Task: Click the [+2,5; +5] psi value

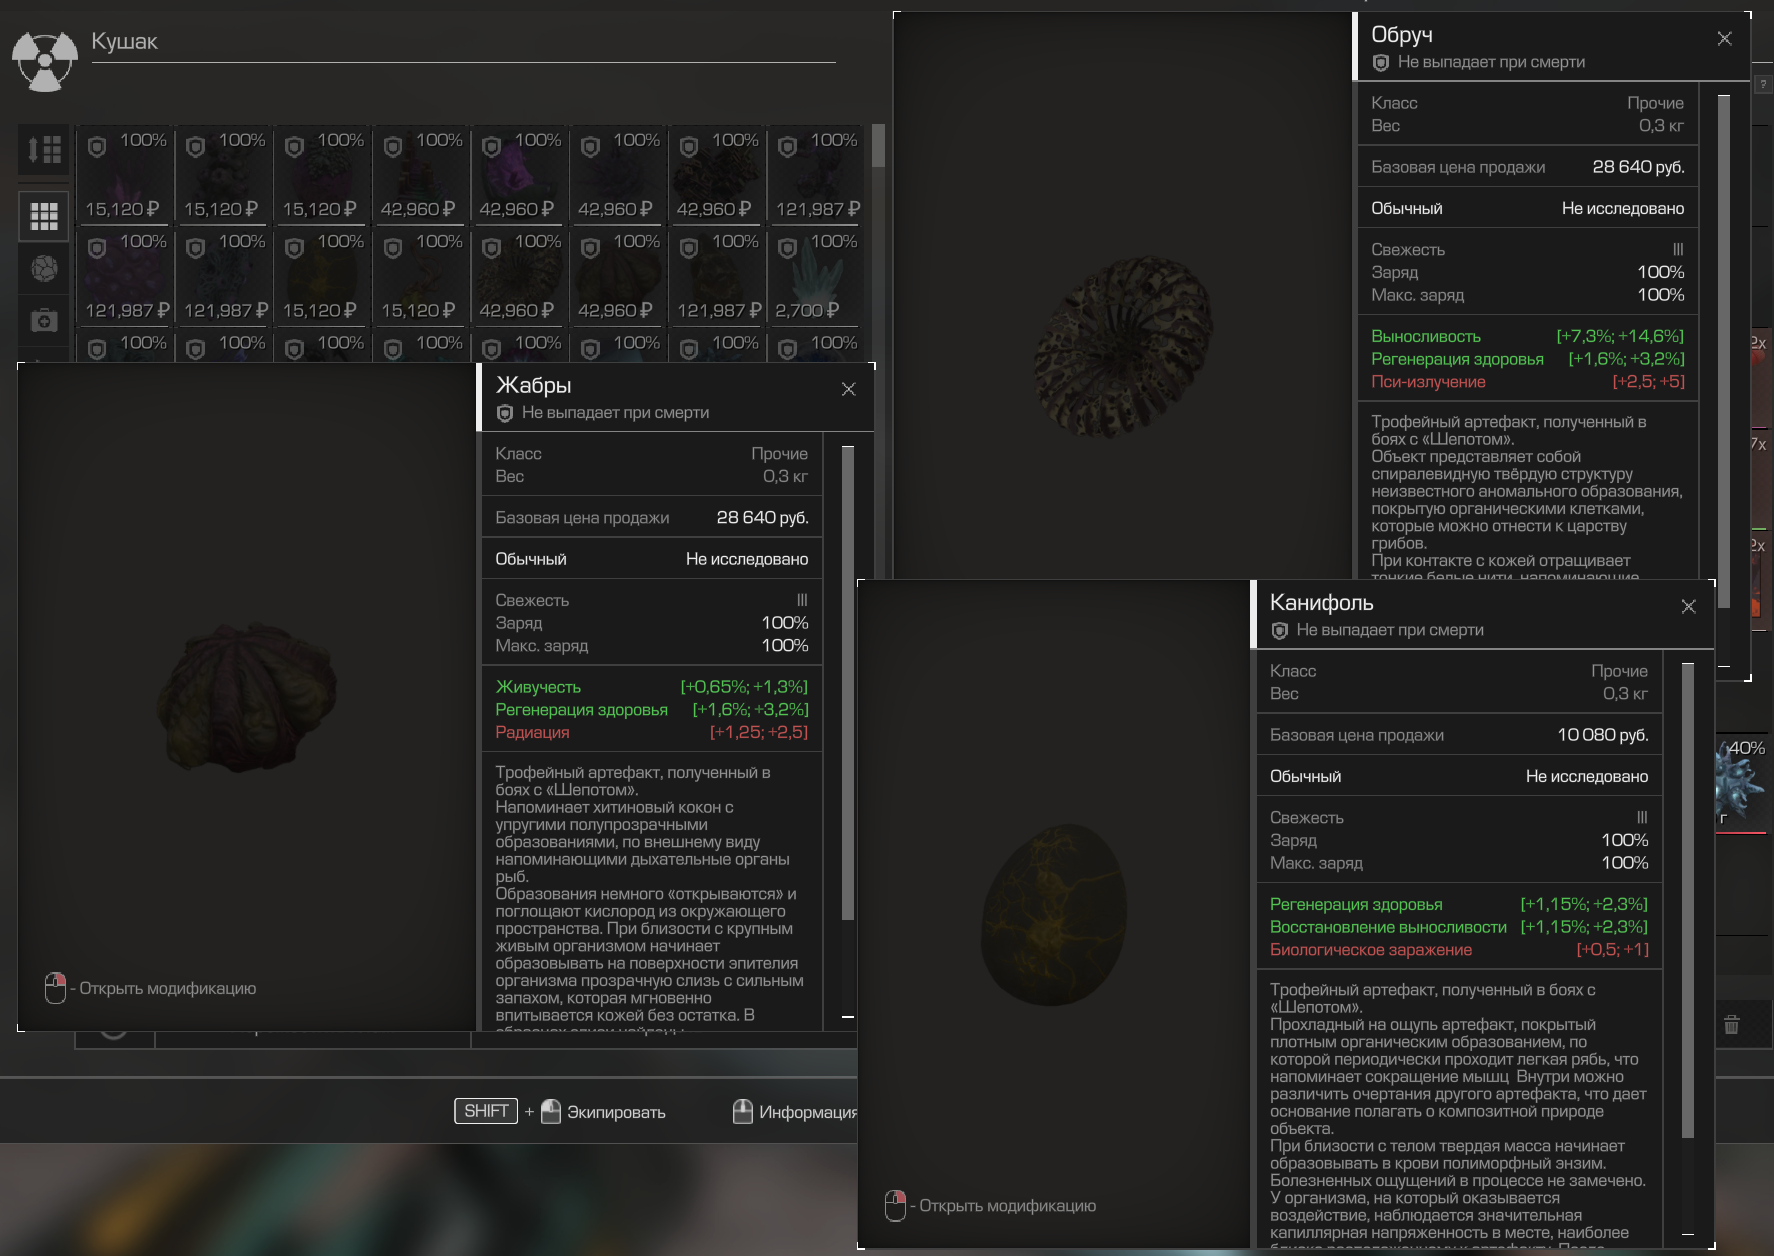Action: click(x=1648, y=382)
